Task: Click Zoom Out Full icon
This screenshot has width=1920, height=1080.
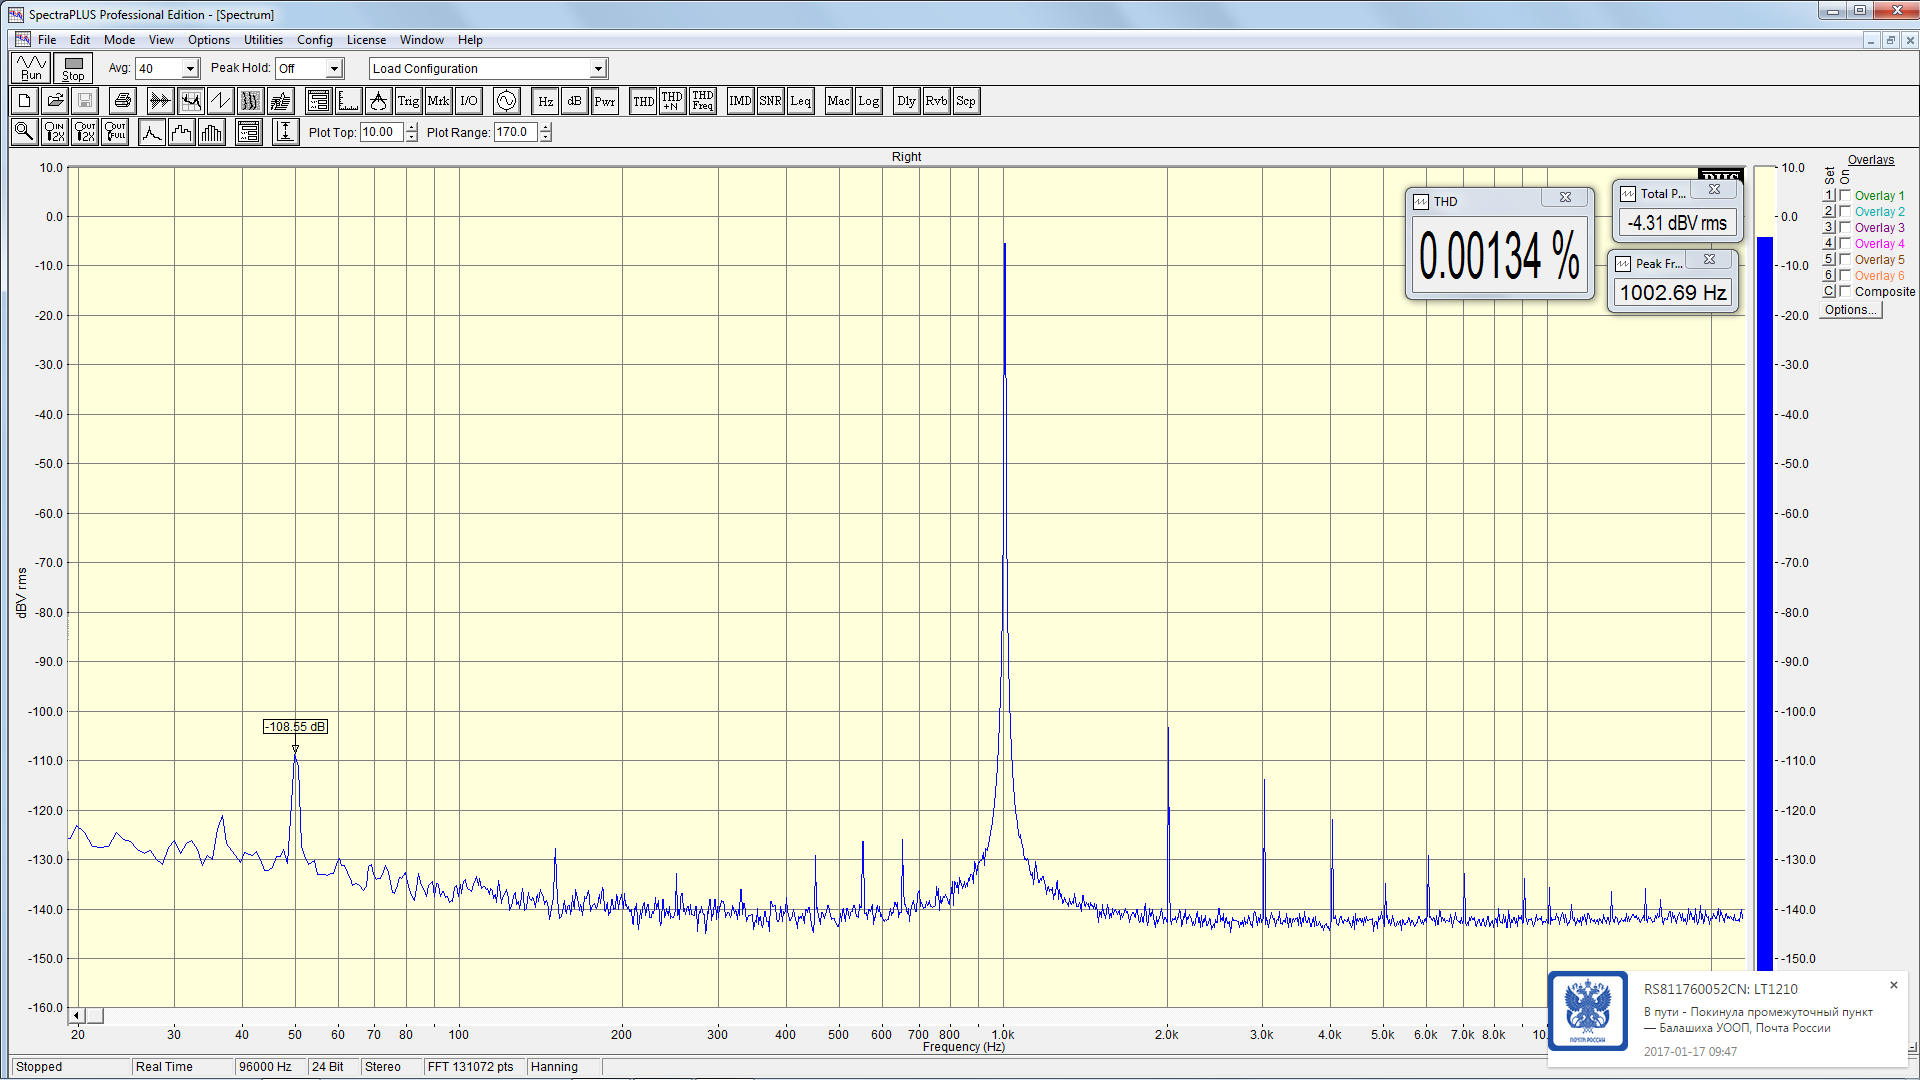Action: point(115,132)
